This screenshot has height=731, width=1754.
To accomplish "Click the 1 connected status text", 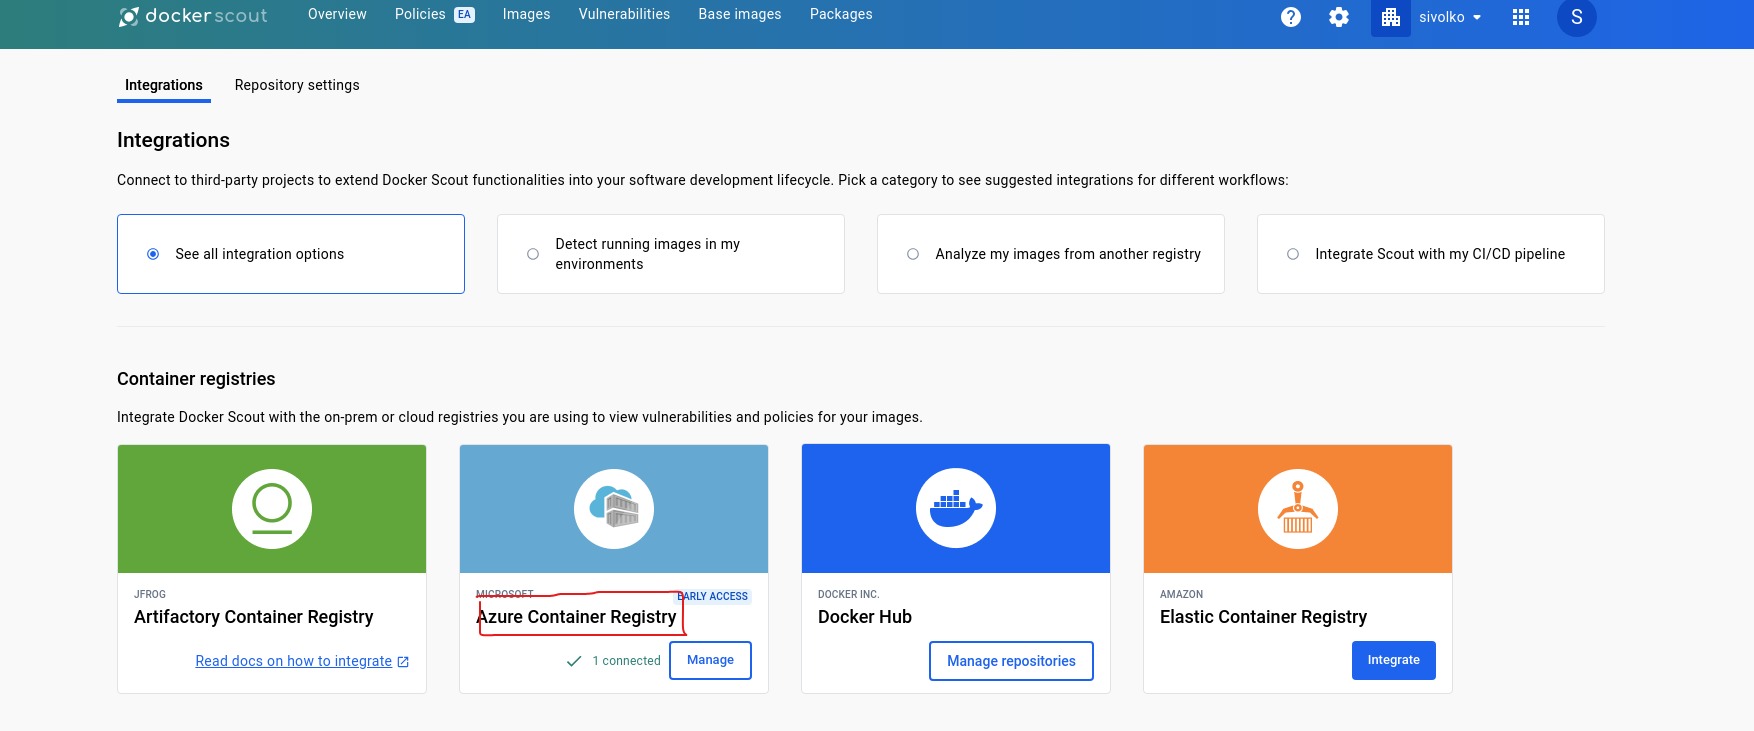I will click(x=626, y=661).
